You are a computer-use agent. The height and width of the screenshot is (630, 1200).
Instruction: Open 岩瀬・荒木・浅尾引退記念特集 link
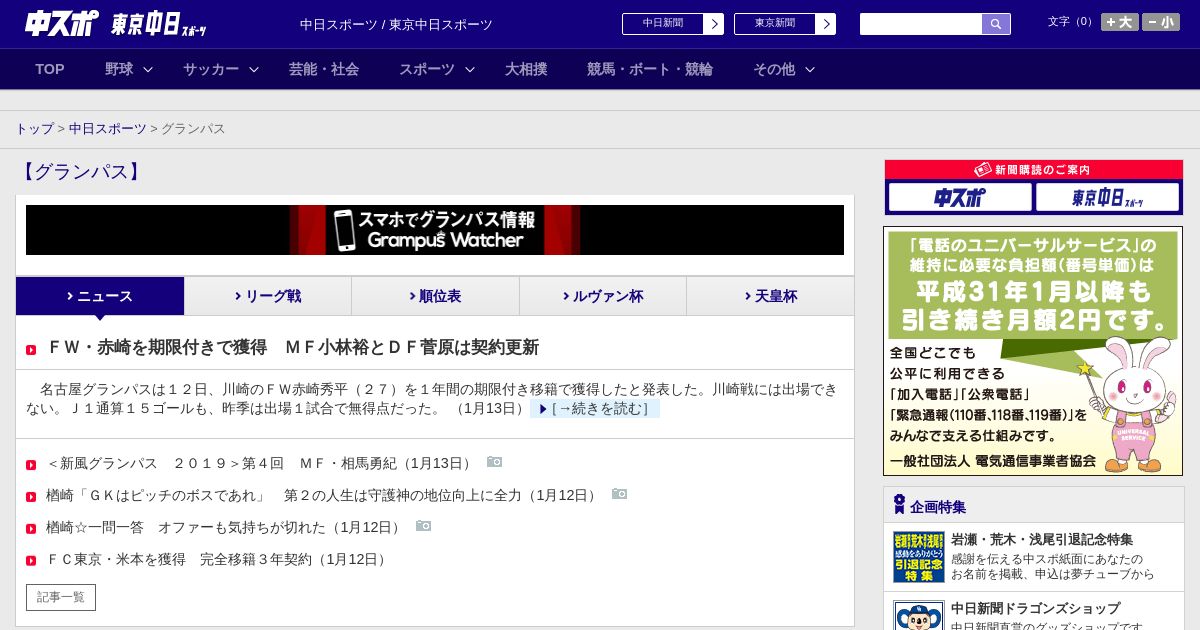(x=1042, y=539)
